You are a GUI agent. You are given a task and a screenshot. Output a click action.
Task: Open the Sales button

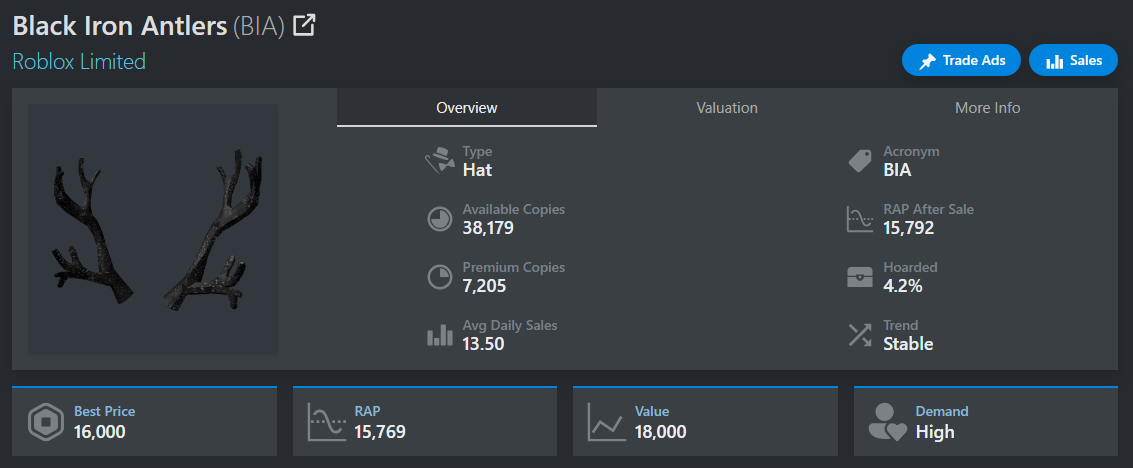coord(1073,61)
